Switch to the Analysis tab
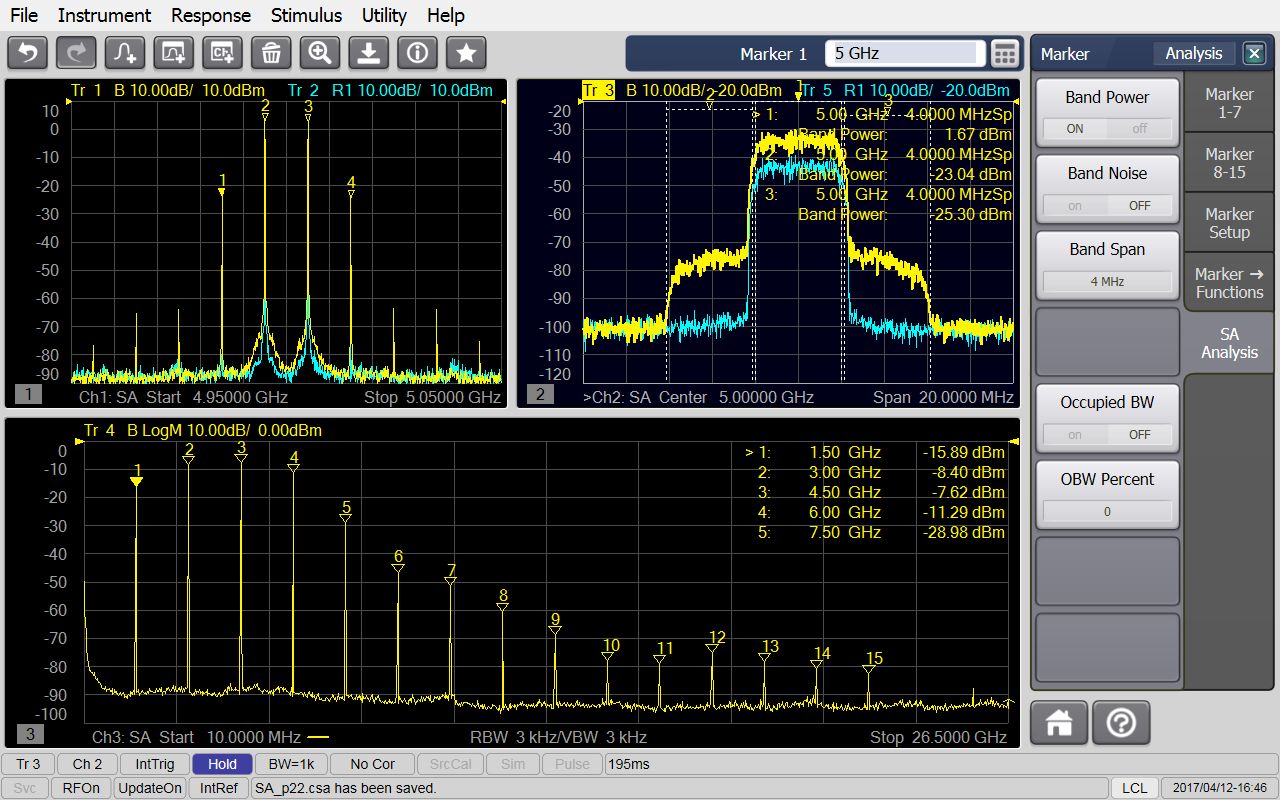Image resolution: width=1280 pixels, height=800 pixels. point(1193,53)
